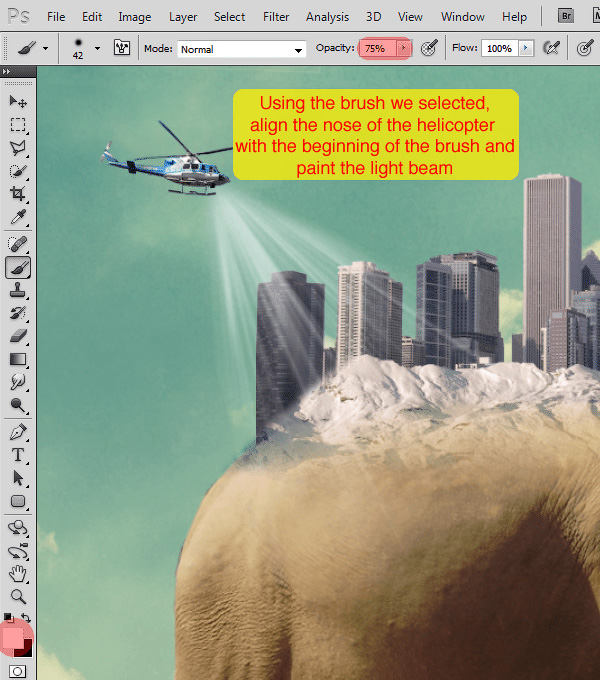Open foreground color picker swatch
600x680 pixels.
[13, 638]
